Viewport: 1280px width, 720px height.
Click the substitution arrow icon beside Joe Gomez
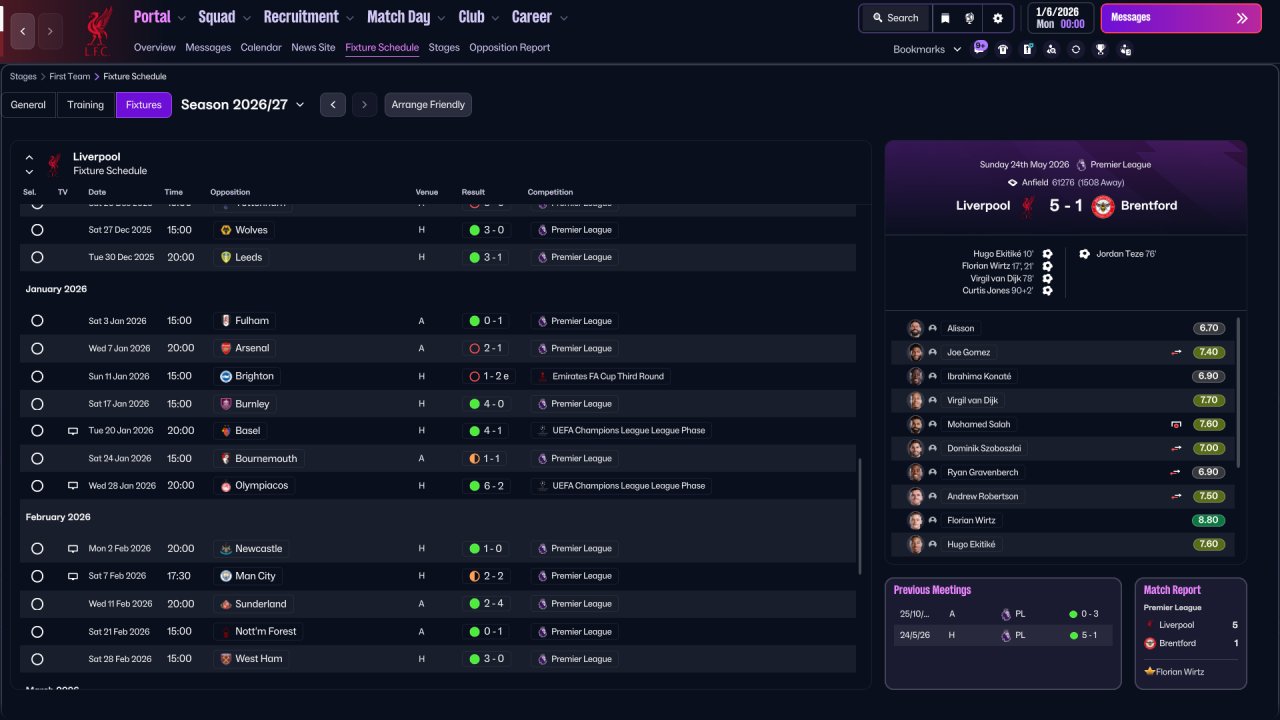click(1177, 352)
